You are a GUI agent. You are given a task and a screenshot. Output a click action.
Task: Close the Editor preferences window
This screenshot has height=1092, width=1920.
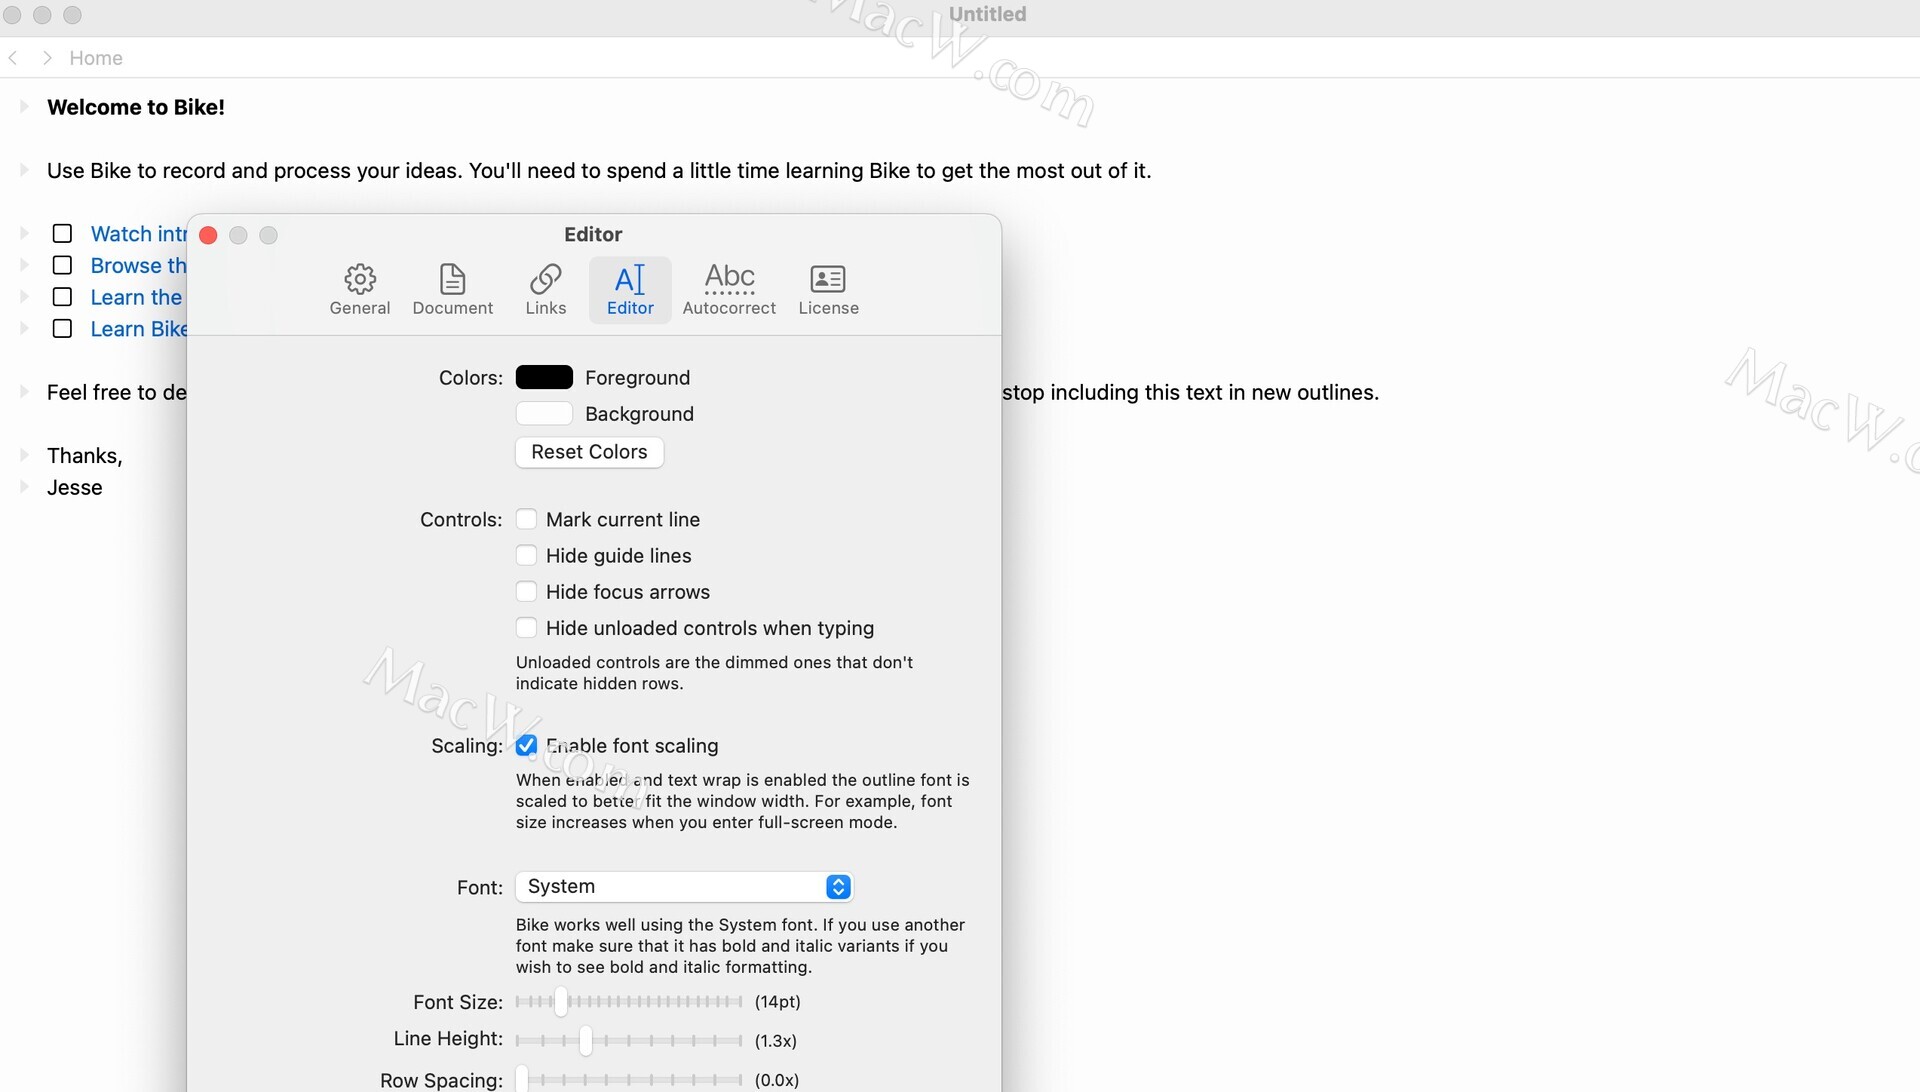click(209, 235)
